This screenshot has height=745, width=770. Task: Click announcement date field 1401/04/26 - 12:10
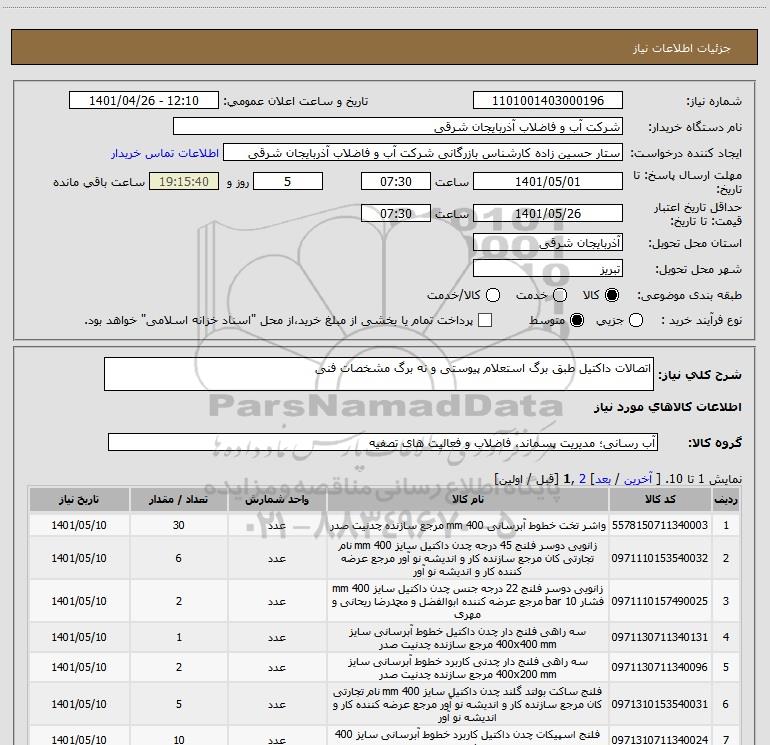point(144,101)
